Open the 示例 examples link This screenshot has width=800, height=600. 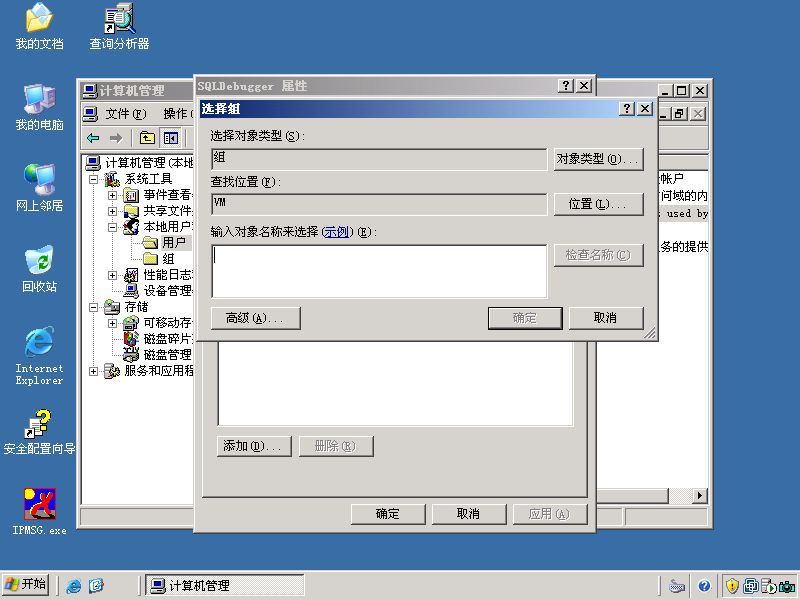pos(337,232)
